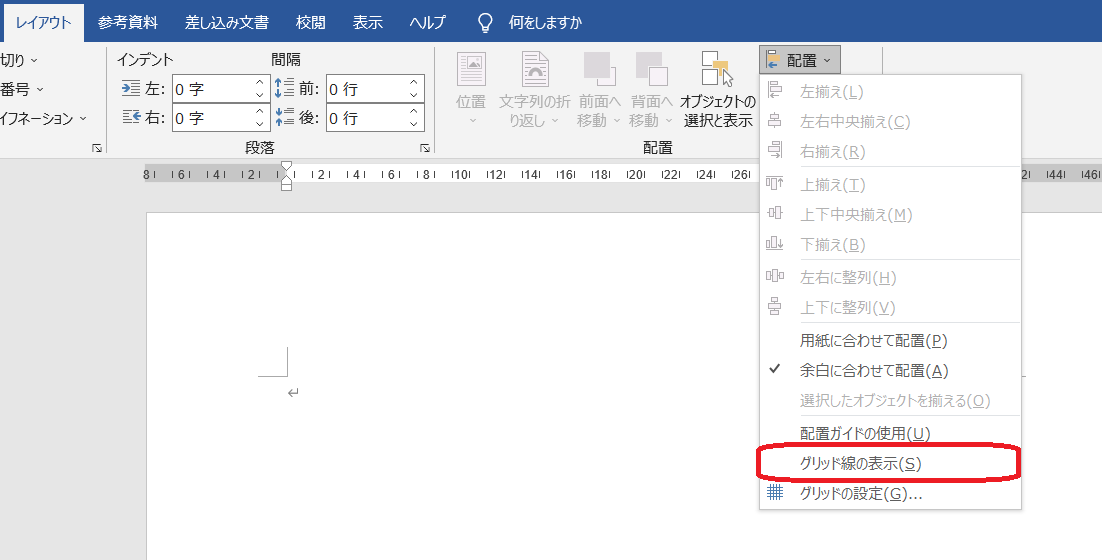This screenshot has width=1102, height=560.
Task: Increase spacing before with up arrow
Action: (x=413, y=83)
